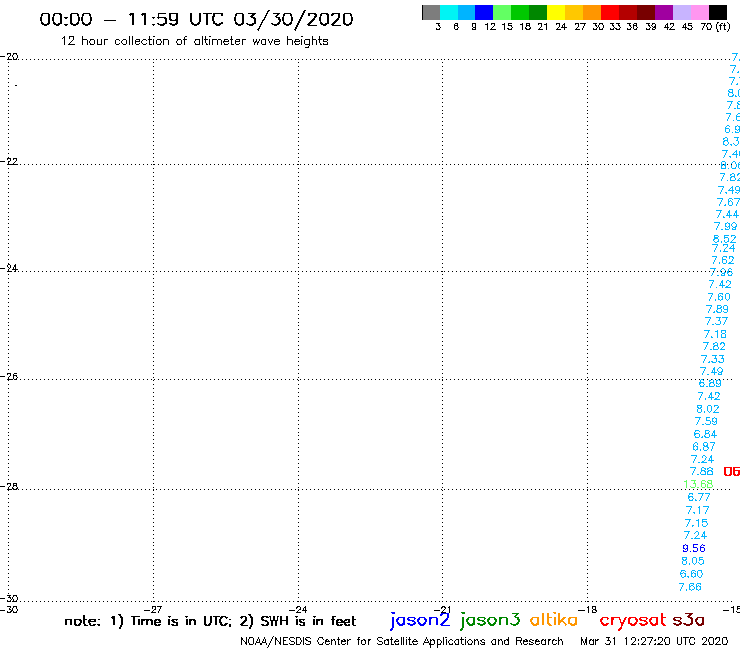Screen dimensions: 740x650
Task: Click the 6.84 wave height reading
Action: tap(705, 434)
